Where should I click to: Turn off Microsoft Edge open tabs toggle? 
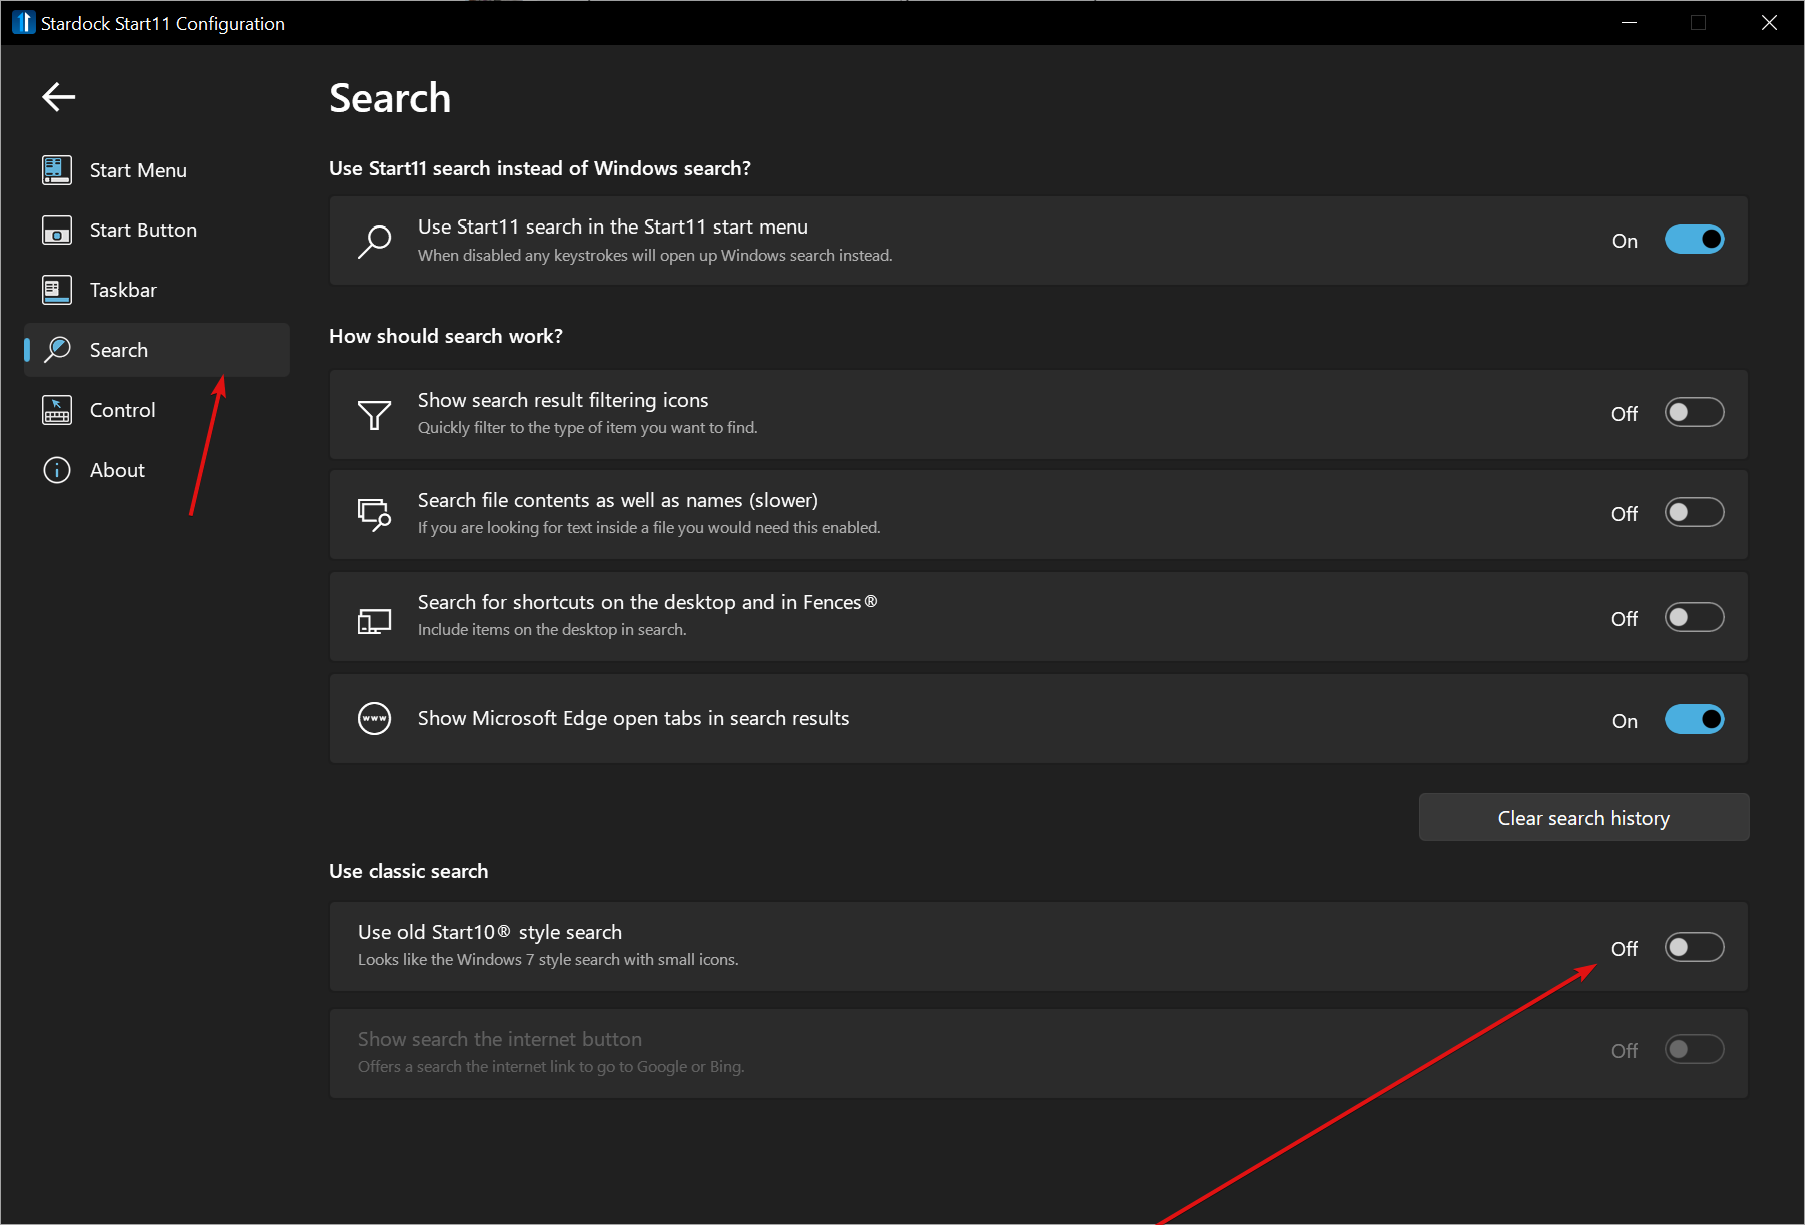[x=1694, y=719]
